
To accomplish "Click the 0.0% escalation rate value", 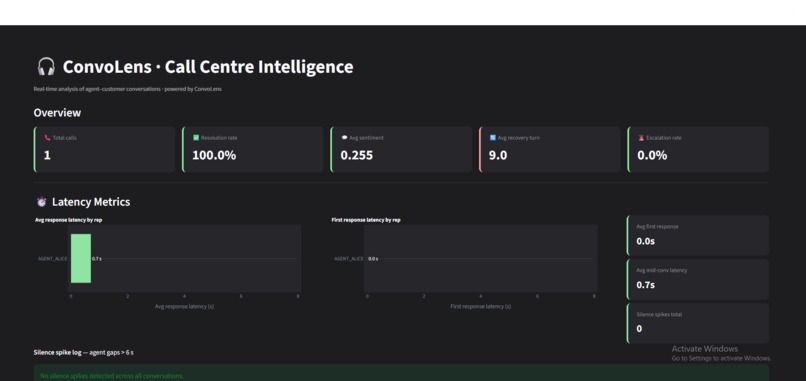I will pyautogui.click(x=652, y=155).
